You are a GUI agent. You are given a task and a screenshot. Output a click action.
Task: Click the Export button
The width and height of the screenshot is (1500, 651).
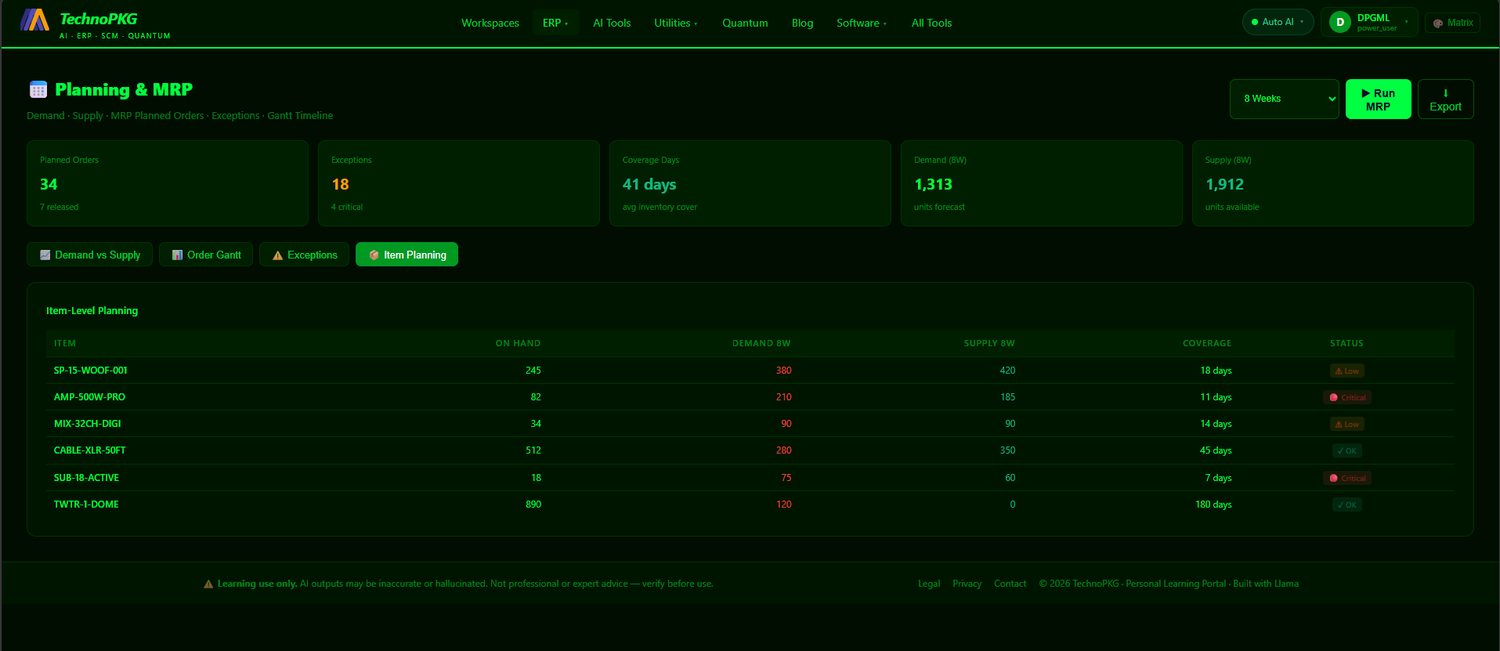(1445, 99)
